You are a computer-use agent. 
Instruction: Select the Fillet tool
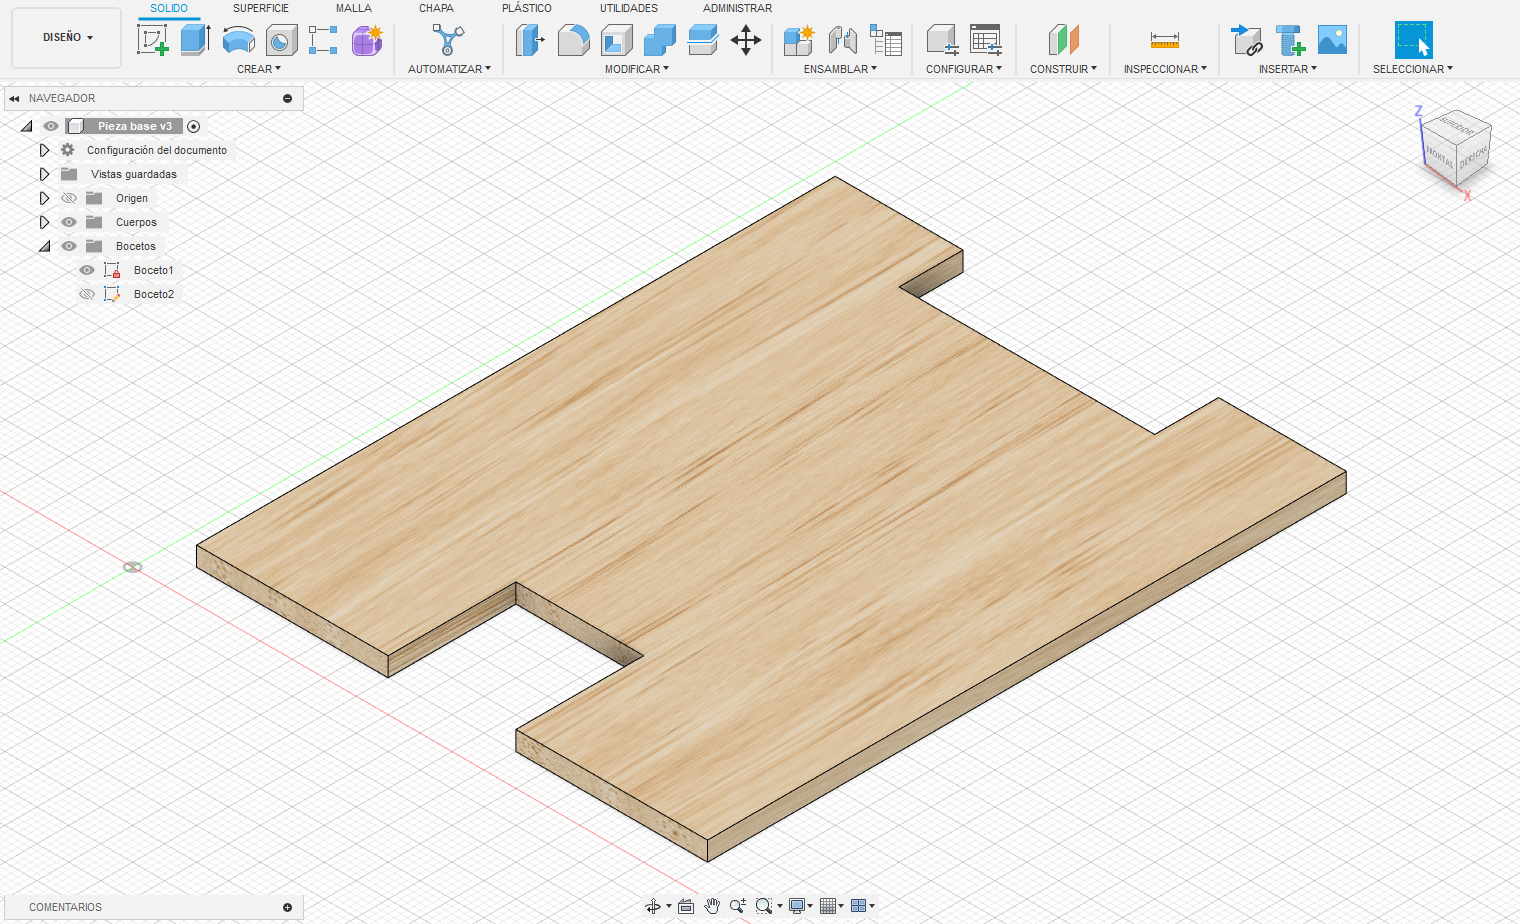573,40
